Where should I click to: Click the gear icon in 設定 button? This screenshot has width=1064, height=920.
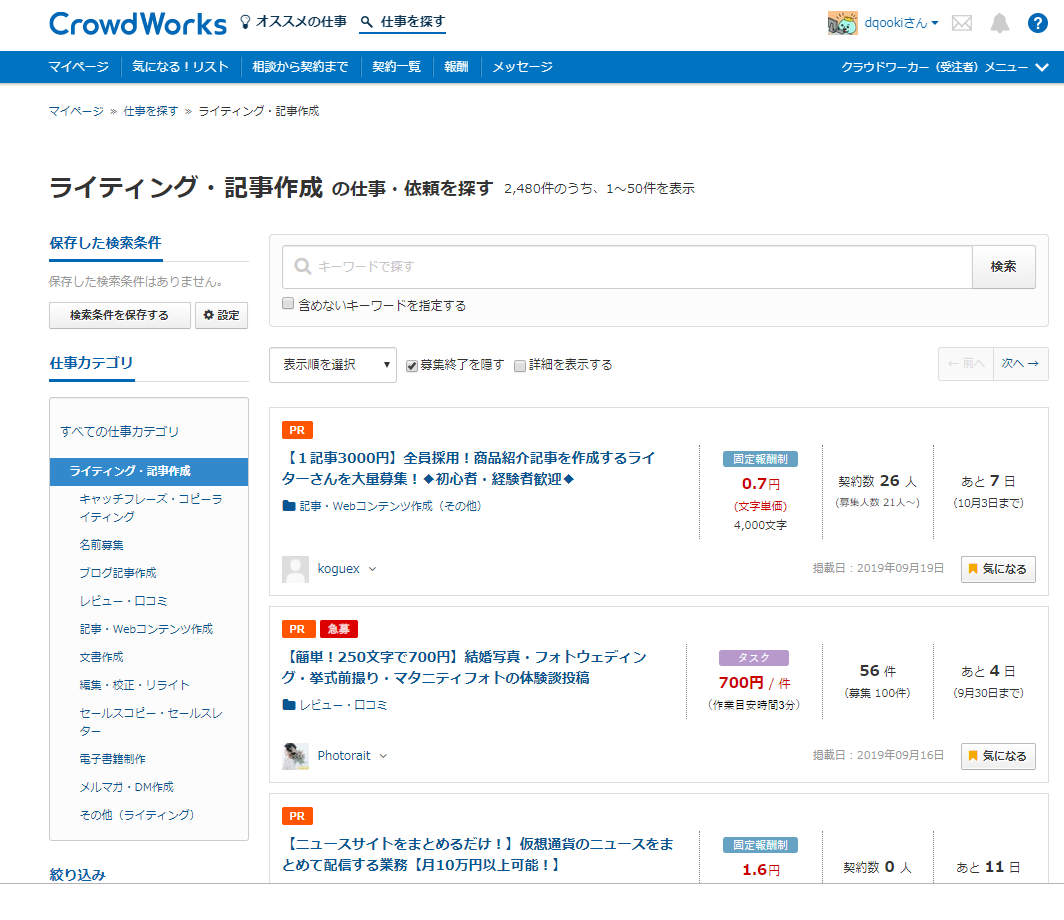pyautogui.click(x=208, y=315)
